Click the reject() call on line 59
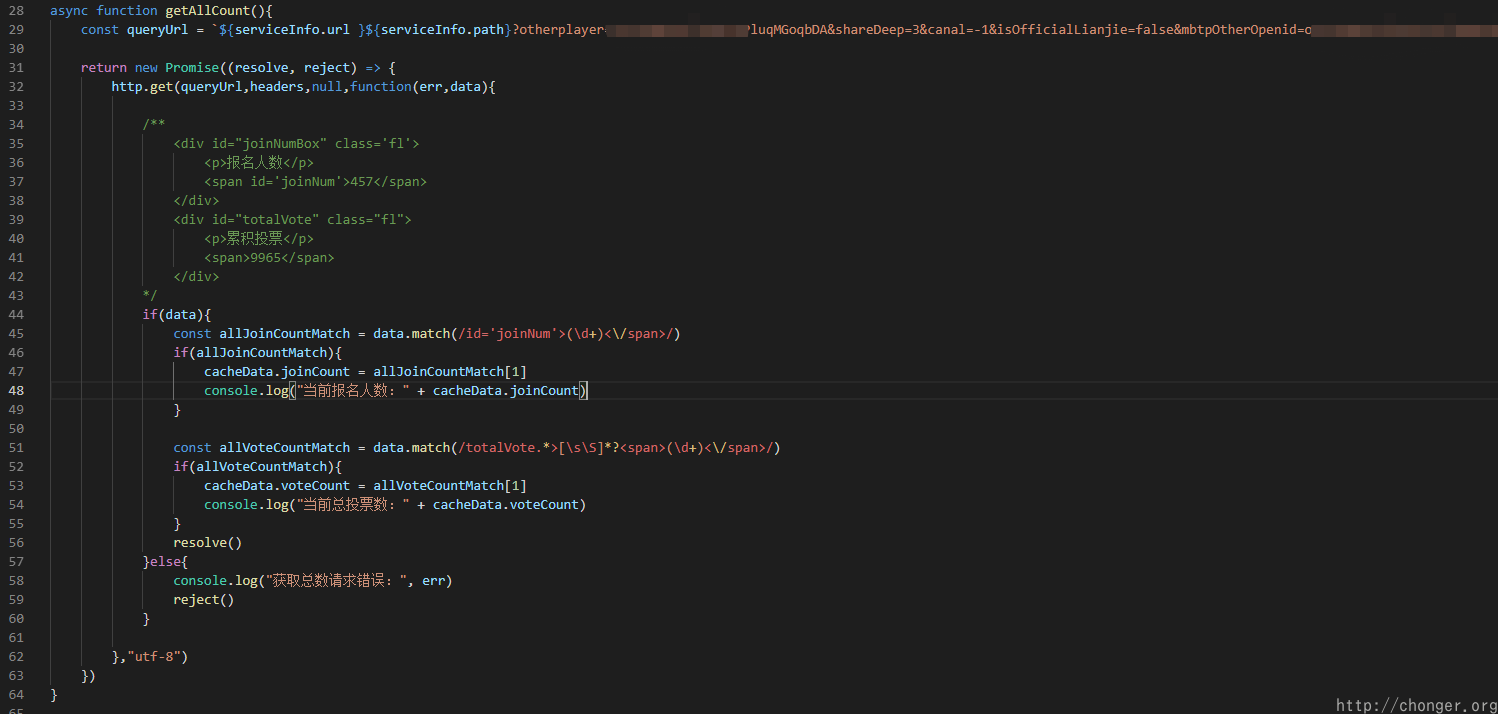Screen dimensions: 1498x714 click(x=203, y=599)
